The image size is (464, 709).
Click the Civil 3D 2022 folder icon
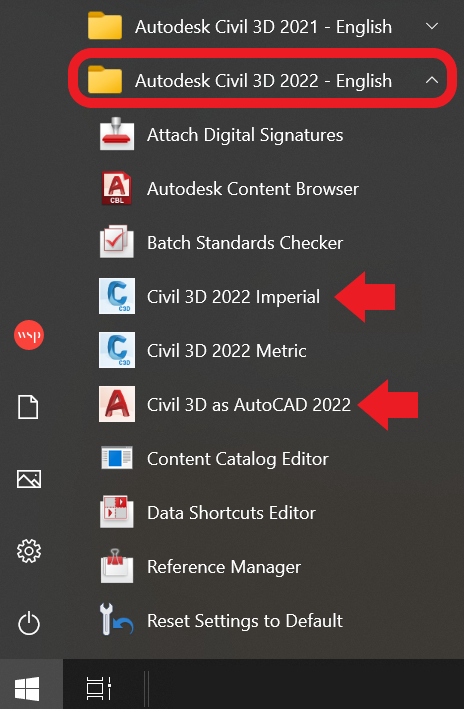(x=105, y=80)
